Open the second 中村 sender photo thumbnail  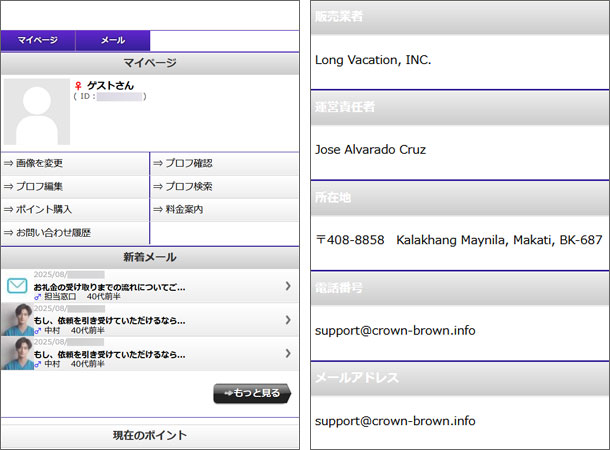coord(17,353)
